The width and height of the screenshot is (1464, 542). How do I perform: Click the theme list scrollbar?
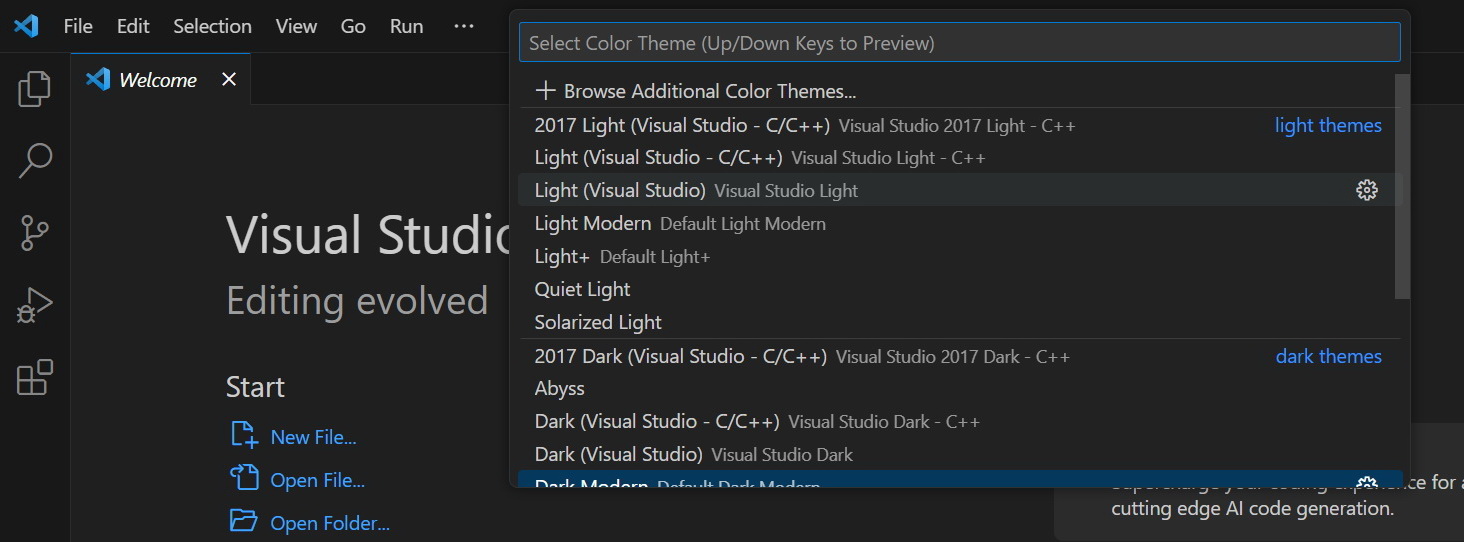1402,186
